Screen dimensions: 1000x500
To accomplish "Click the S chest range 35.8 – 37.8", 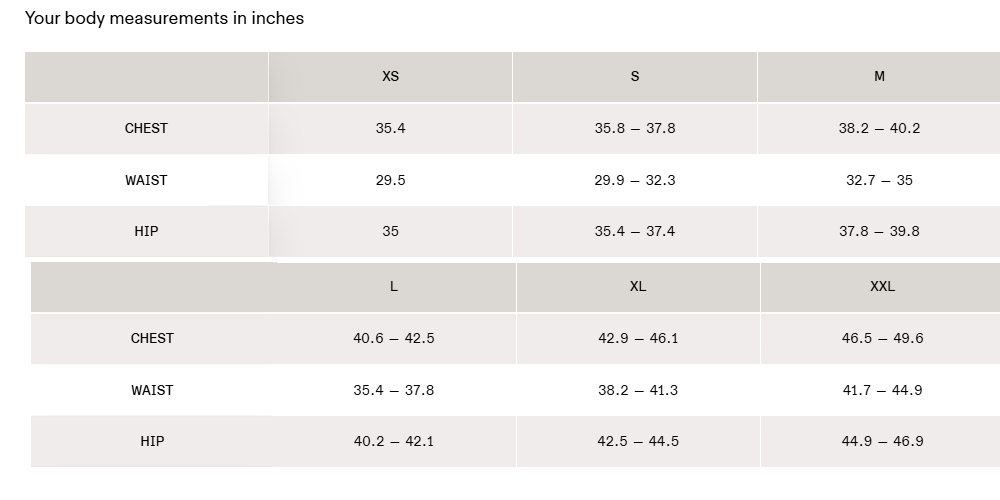I will tap(635, 128).
